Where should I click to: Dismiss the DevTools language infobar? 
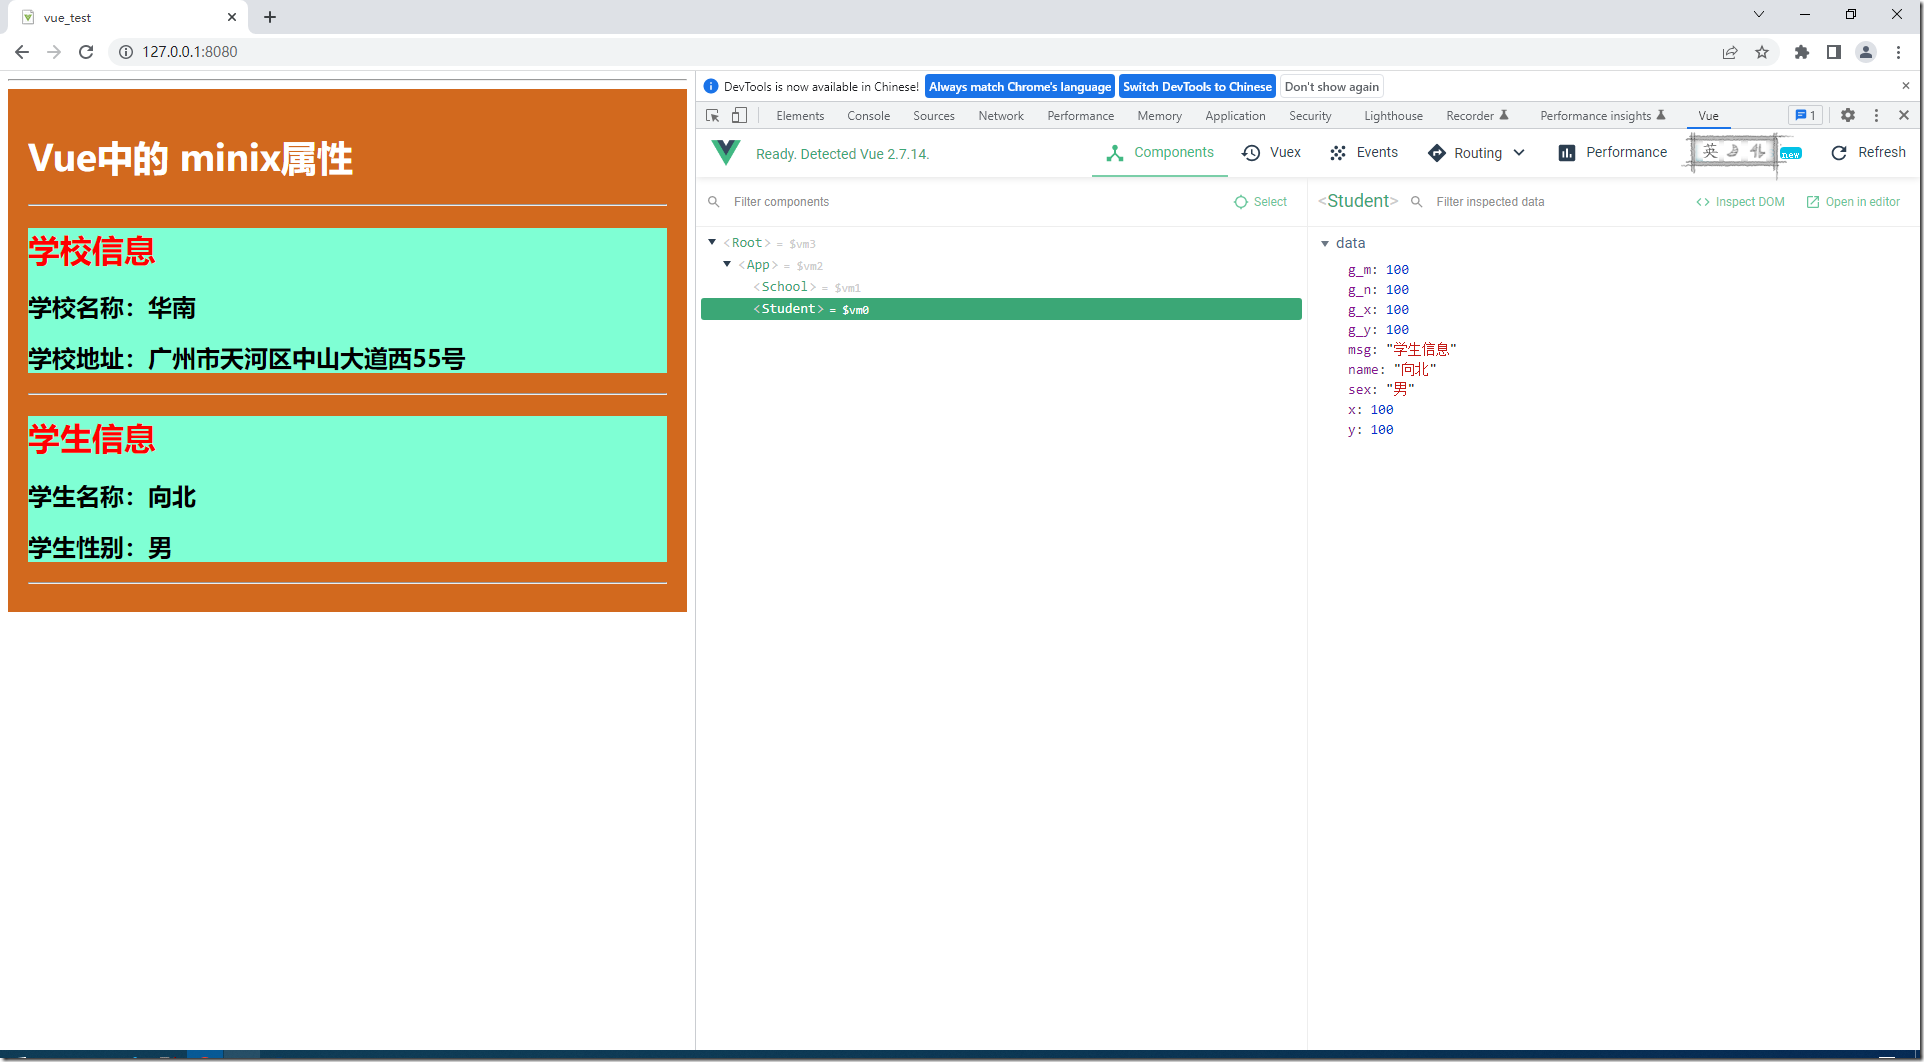click(1906, 86)
